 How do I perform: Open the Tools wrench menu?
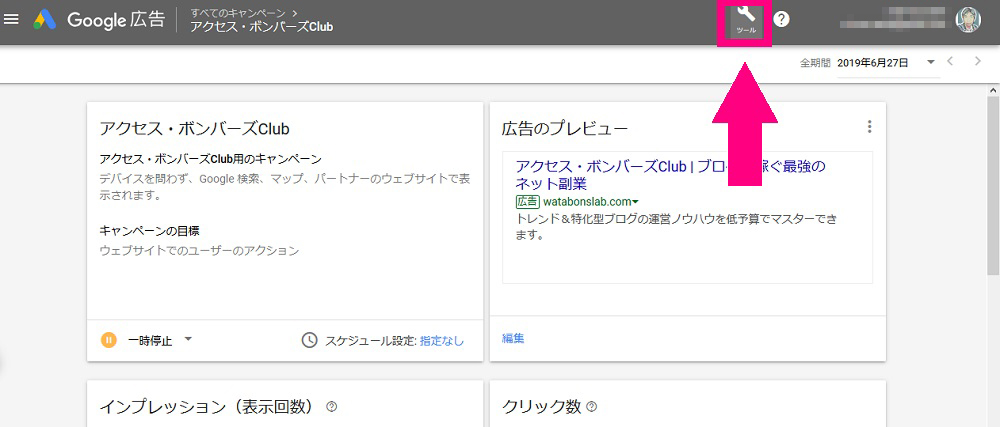pyautogui.click(x=746, y=20)
